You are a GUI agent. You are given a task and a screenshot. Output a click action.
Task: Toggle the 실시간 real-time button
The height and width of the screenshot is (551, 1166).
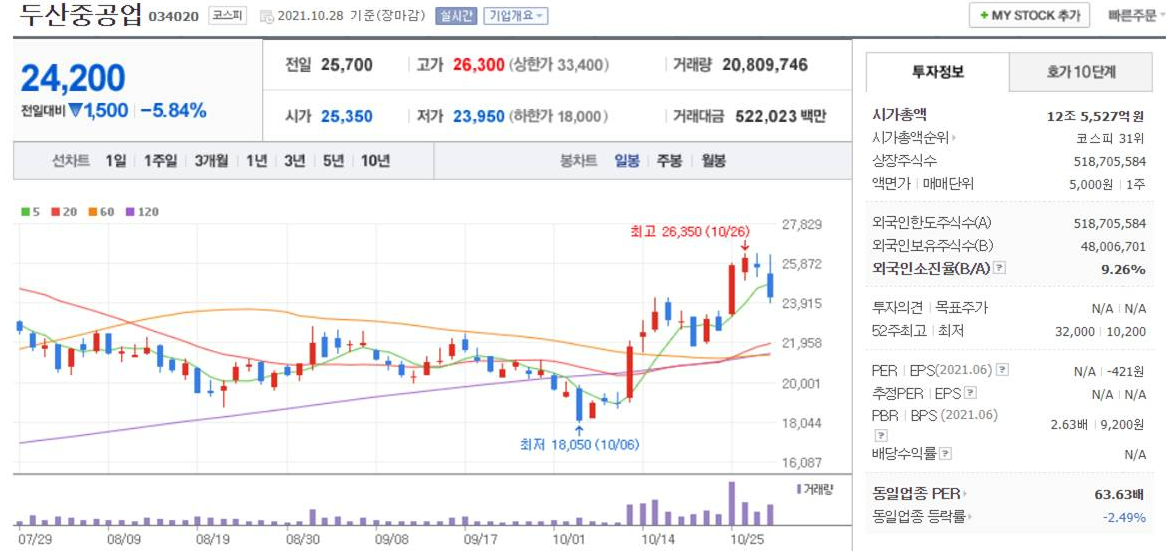click(456, 16)
